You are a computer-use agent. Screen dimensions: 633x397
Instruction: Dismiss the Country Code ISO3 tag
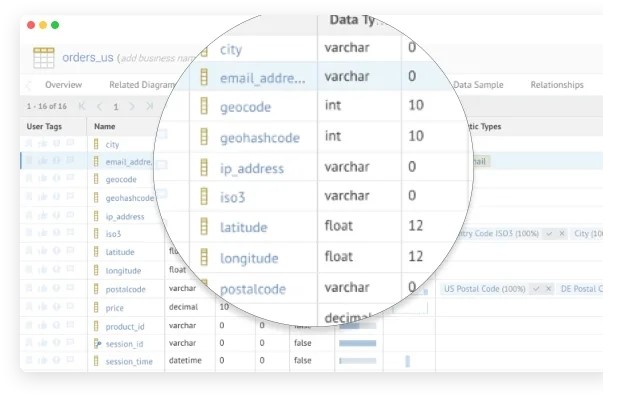point(562,233)
